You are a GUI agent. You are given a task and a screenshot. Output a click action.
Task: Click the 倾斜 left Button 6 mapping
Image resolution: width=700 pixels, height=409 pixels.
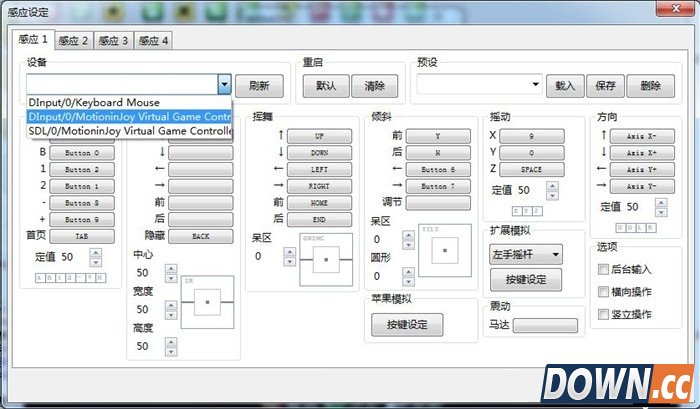(438, 170)
